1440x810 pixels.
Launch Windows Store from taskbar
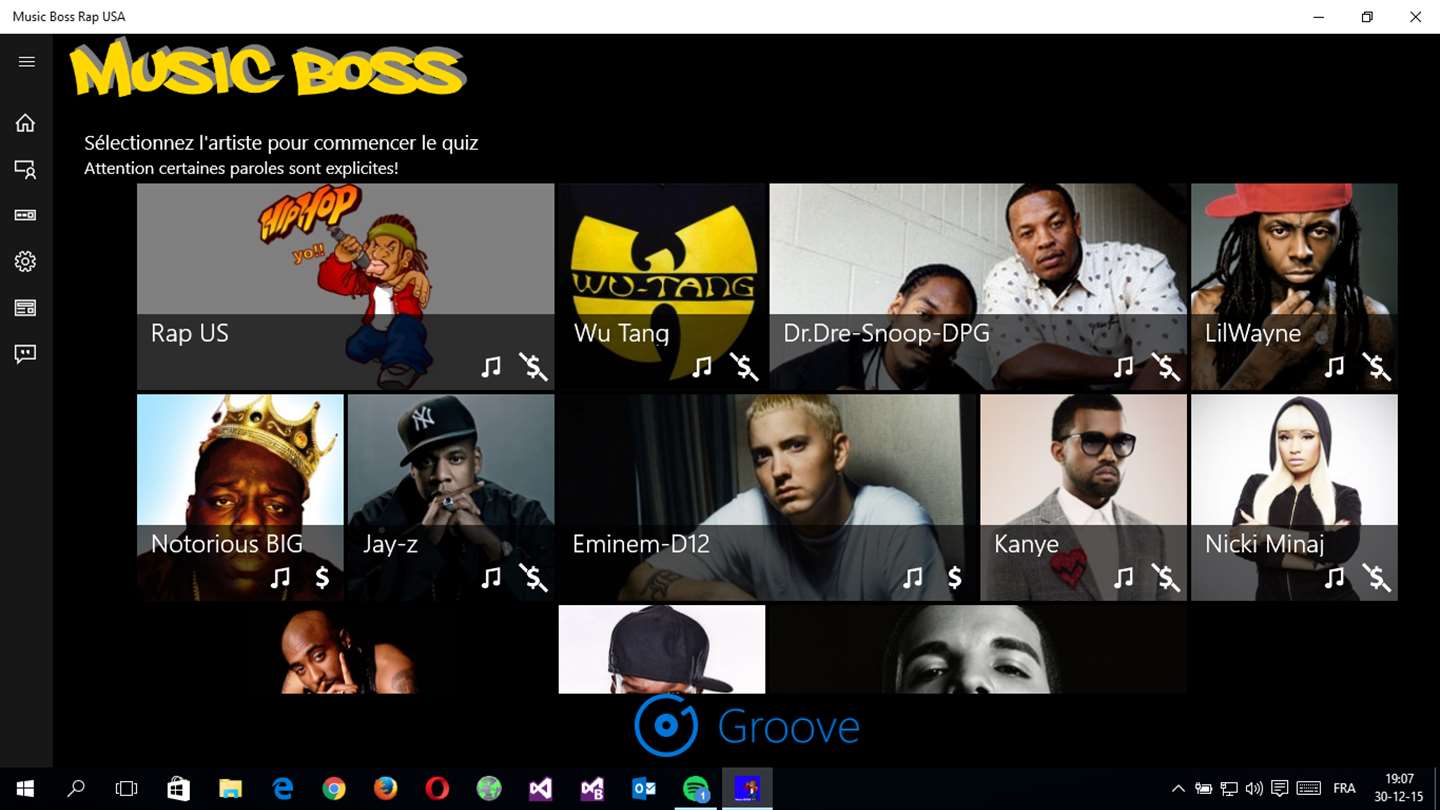[x=178, y=789]
